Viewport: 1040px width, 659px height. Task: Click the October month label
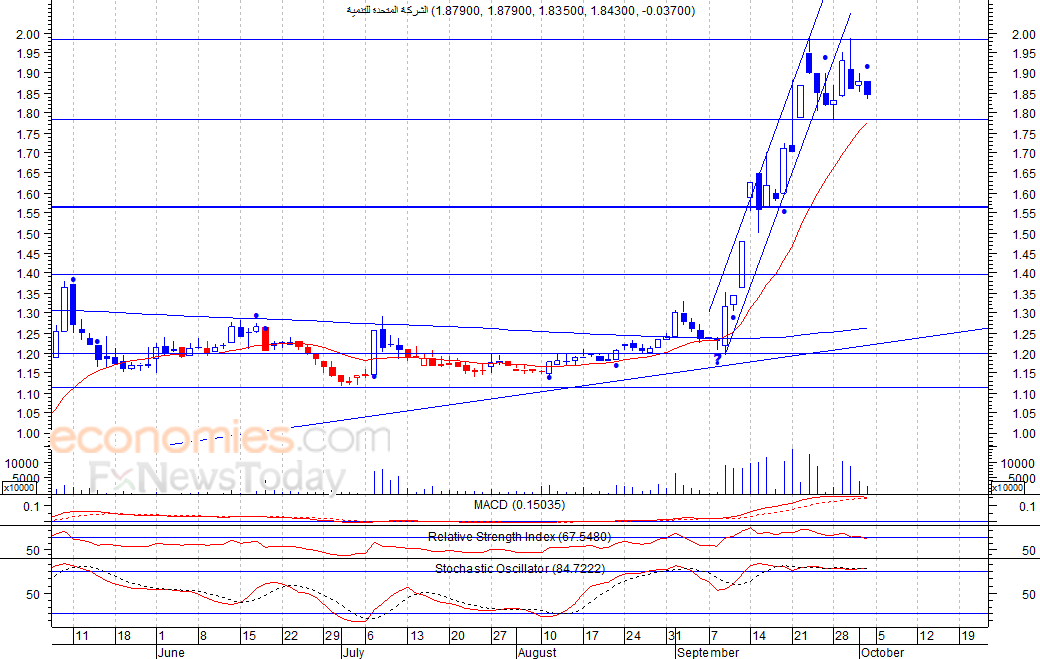point(882,652)
